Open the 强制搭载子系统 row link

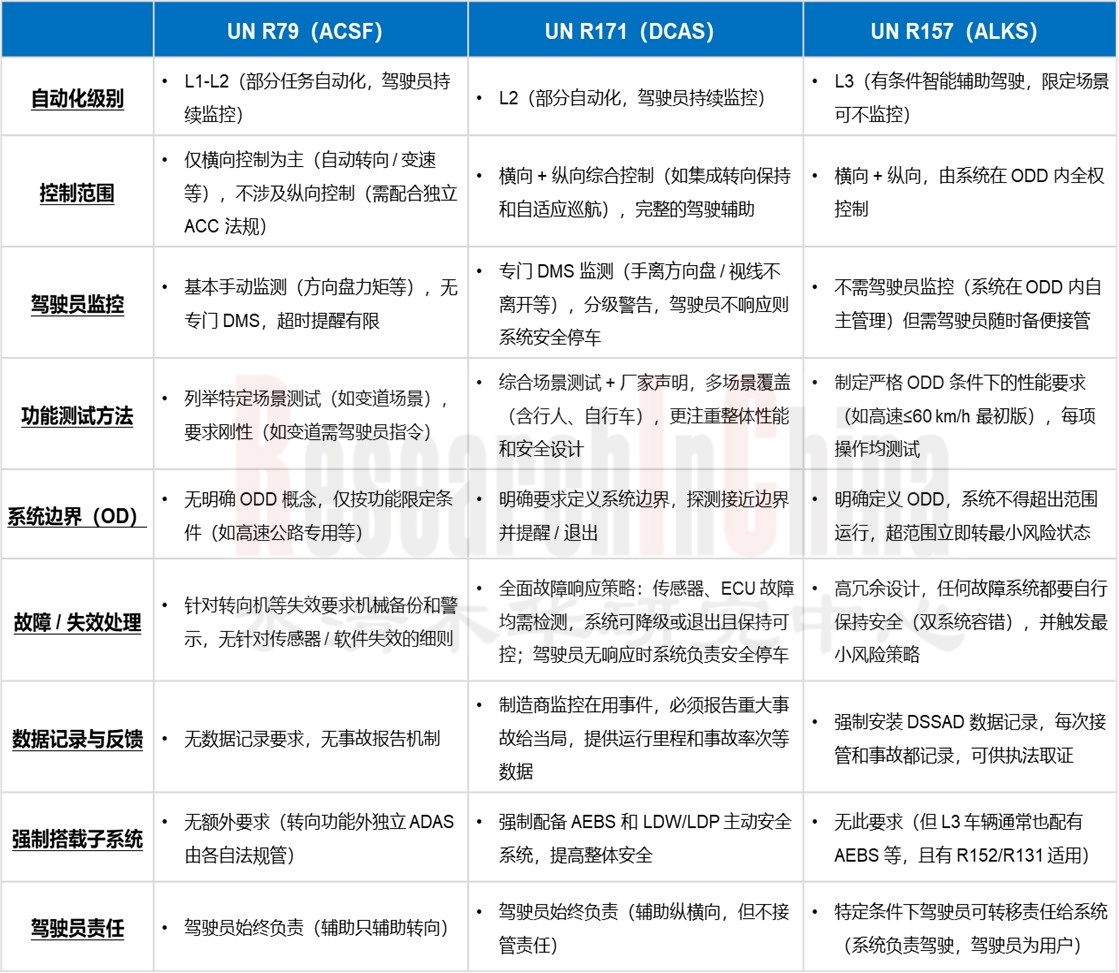pos(77,840)
